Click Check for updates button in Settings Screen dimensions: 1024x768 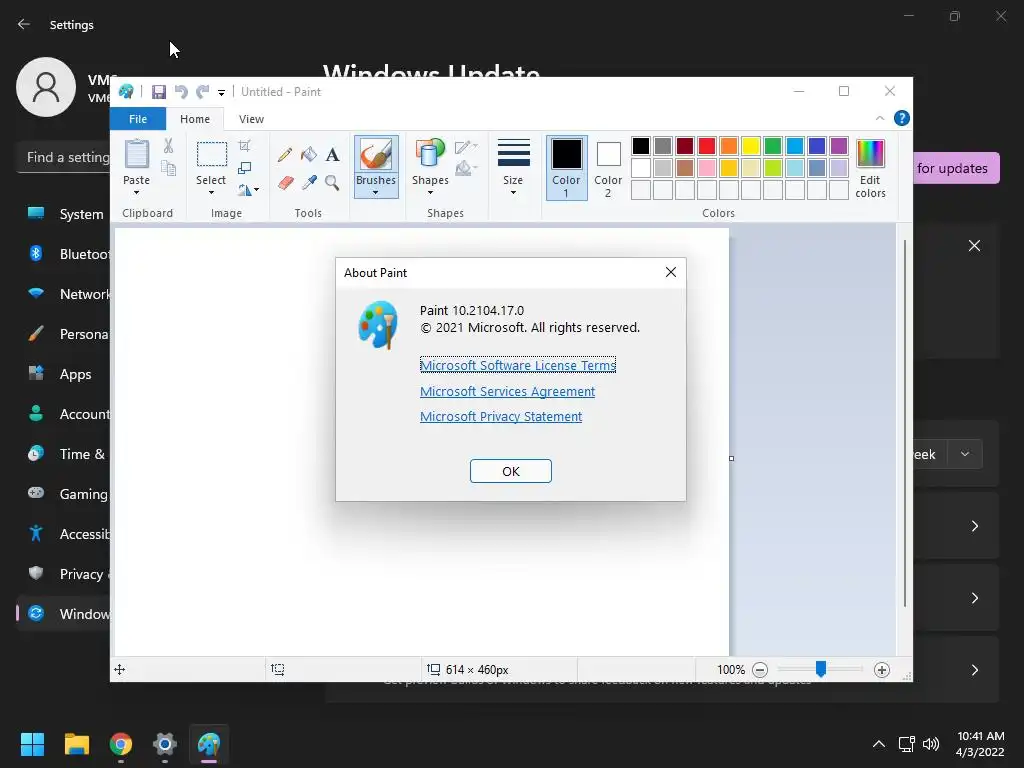click(x=956, y=168)
